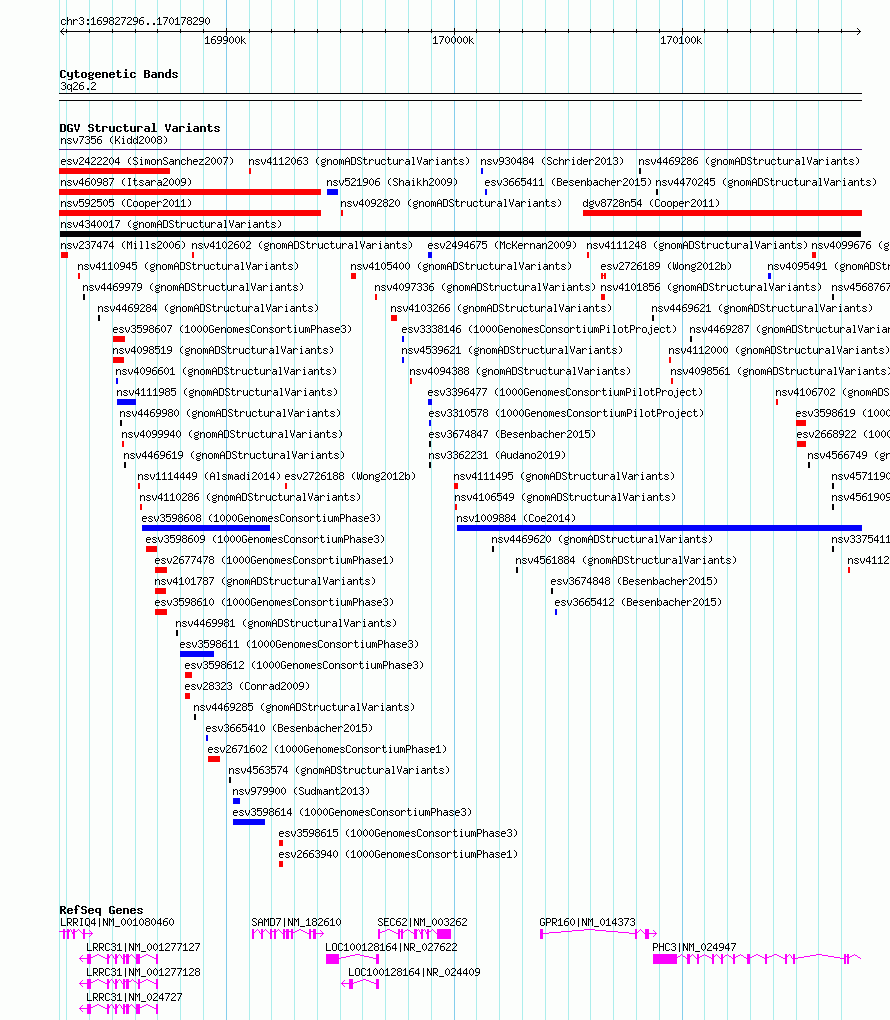Click the PHC3 NM_024947 gene label
This screenshot has height=1020, width=890.
tap(694, 948)
